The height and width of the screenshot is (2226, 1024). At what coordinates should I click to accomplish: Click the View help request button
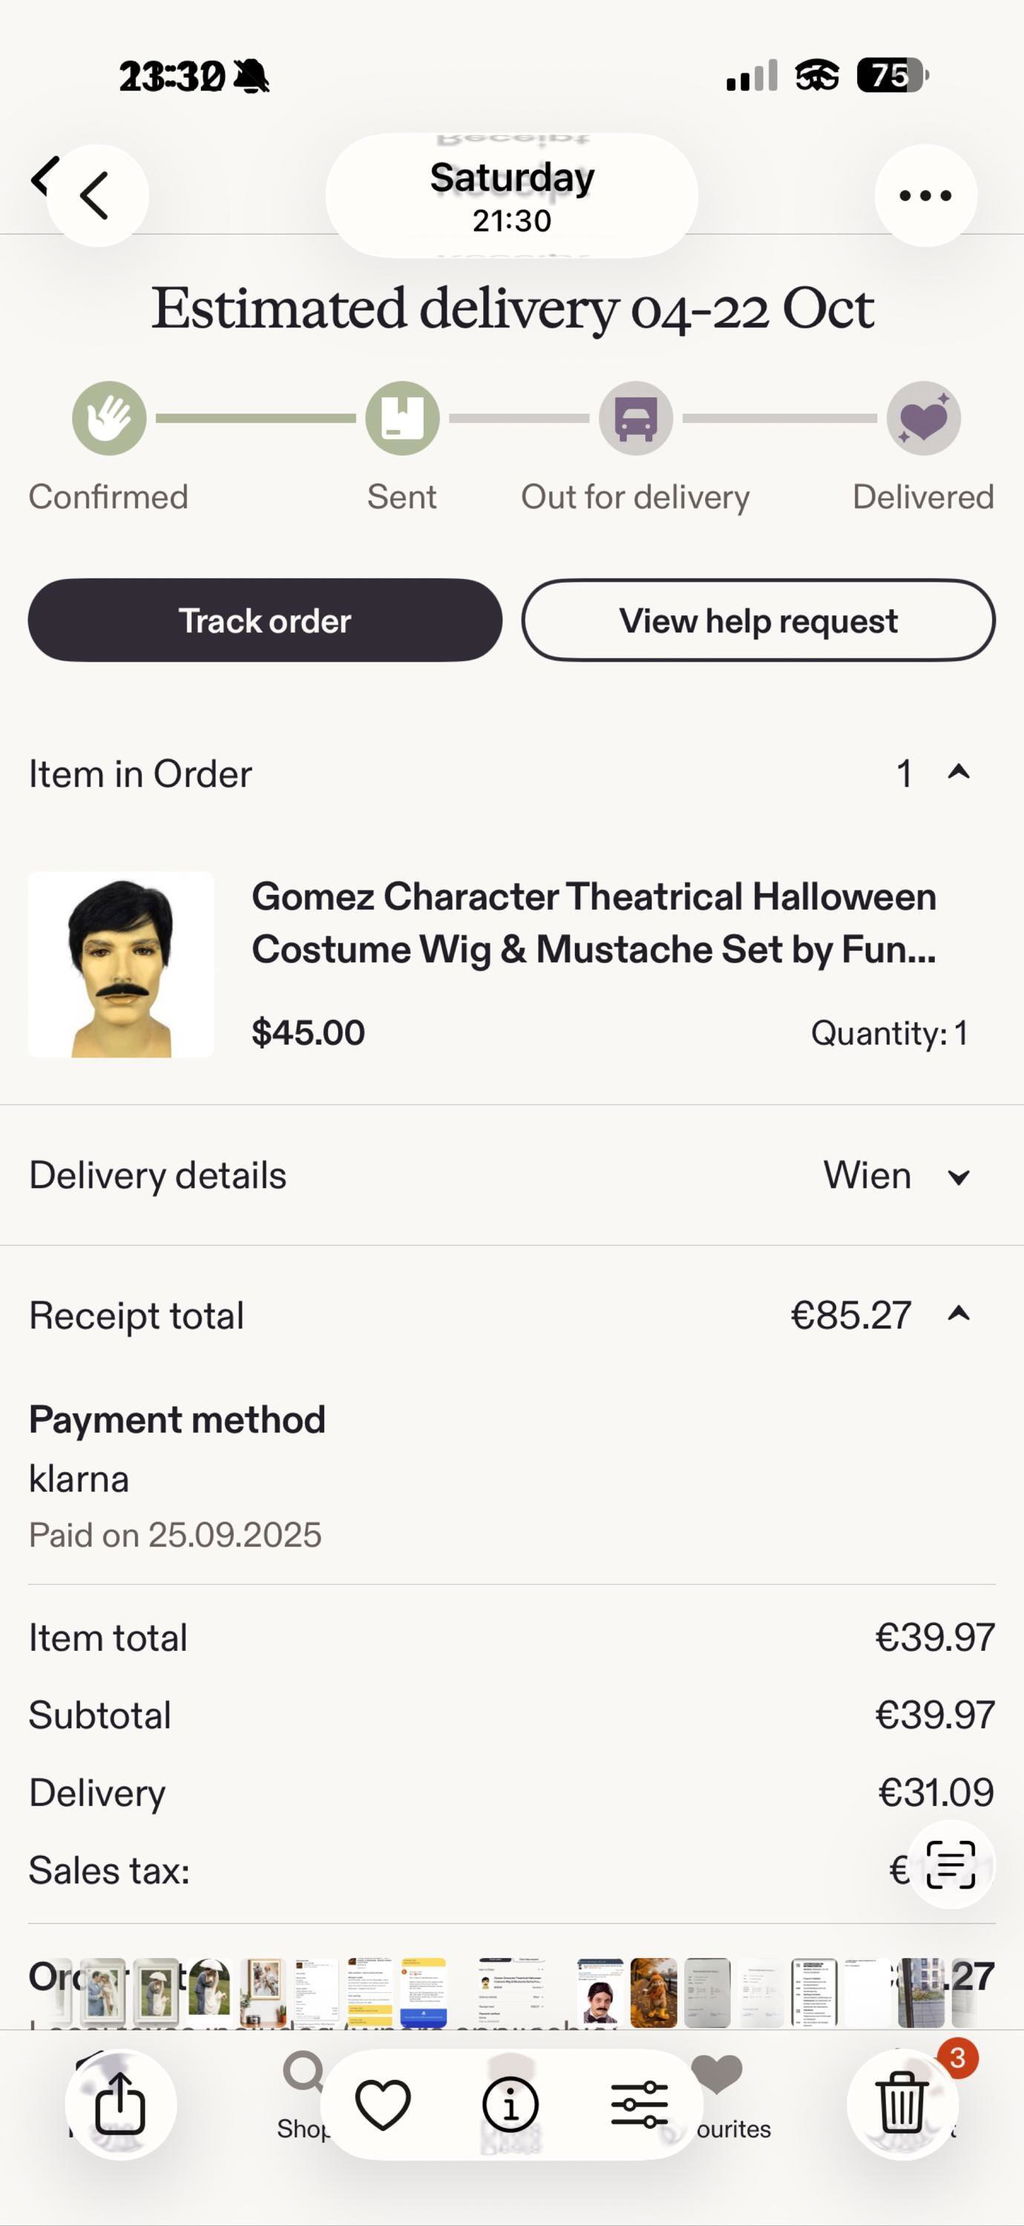[x=758, y=620]
